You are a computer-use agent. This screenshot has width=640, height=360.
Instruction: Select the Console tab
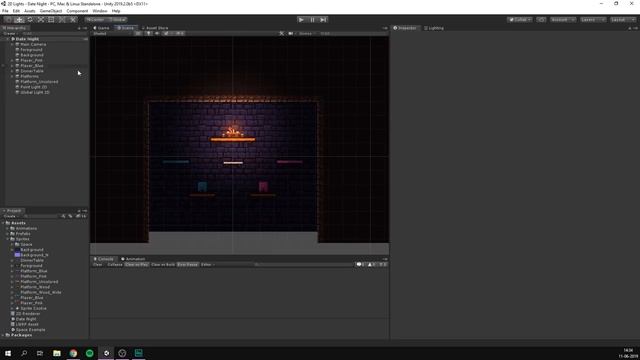pyautogui.click(x=104, y=259)
